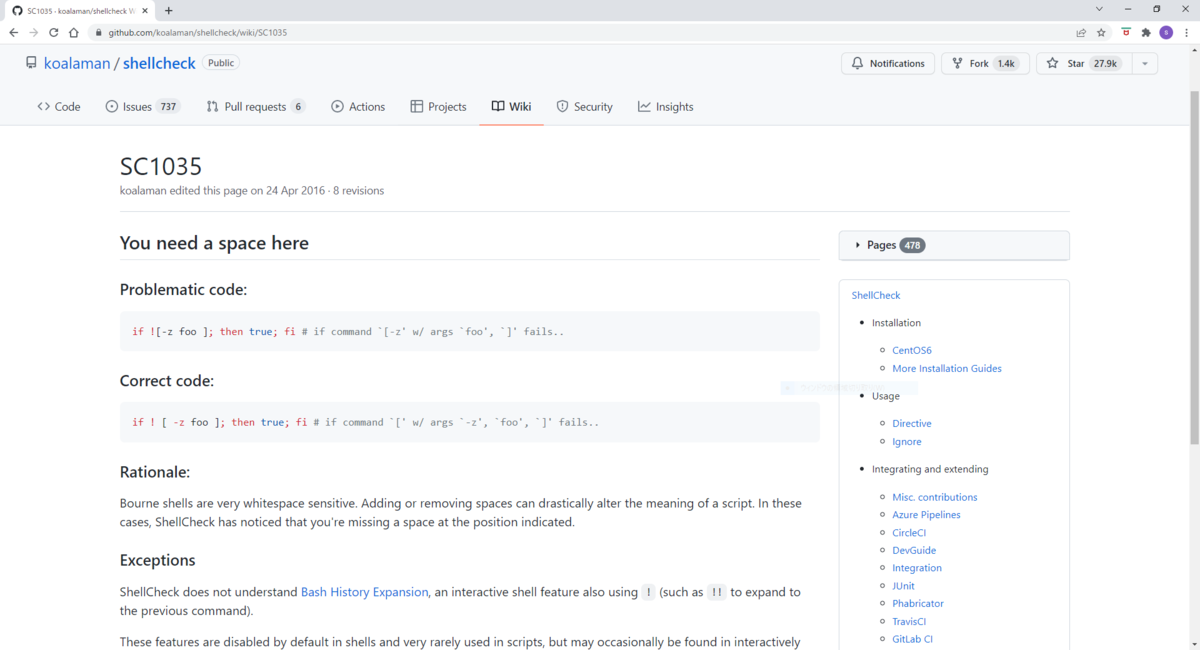Click the red extension icon in toolbar
The image size is (1200, 650).
[x=1126, y=32]
